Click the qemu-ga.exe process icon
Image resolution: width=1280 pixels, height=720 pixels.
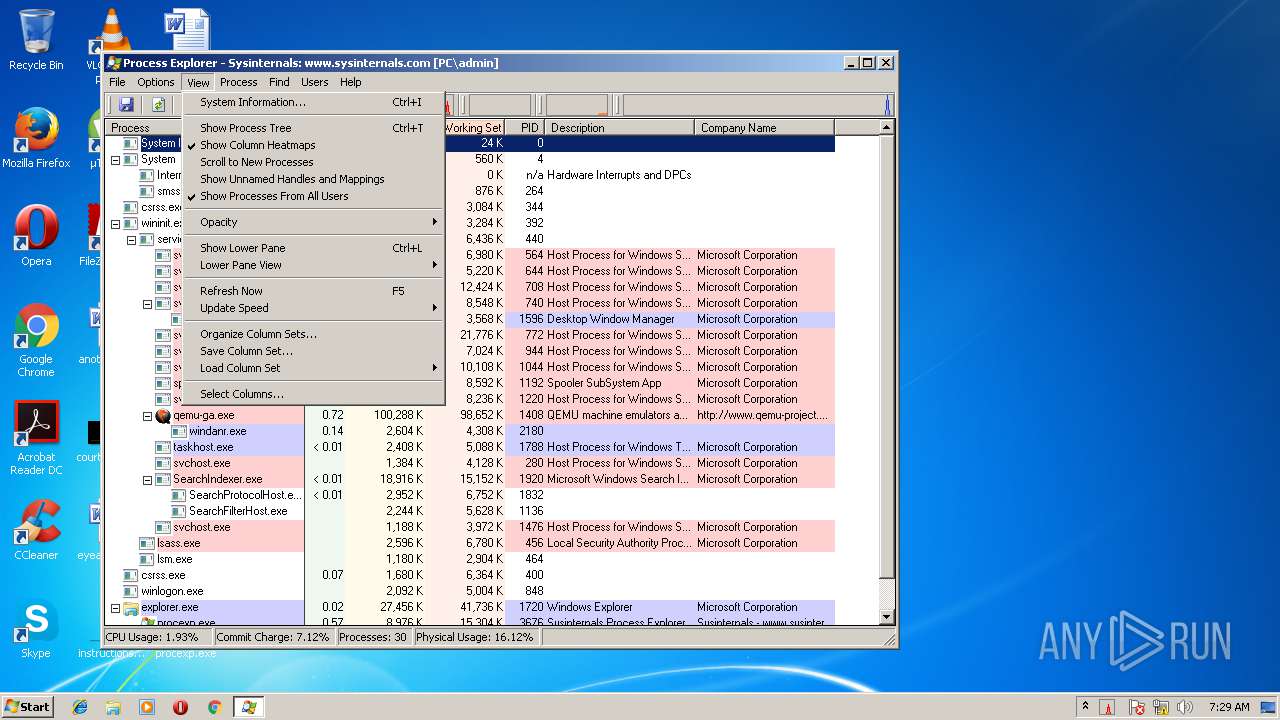(163, 415)
